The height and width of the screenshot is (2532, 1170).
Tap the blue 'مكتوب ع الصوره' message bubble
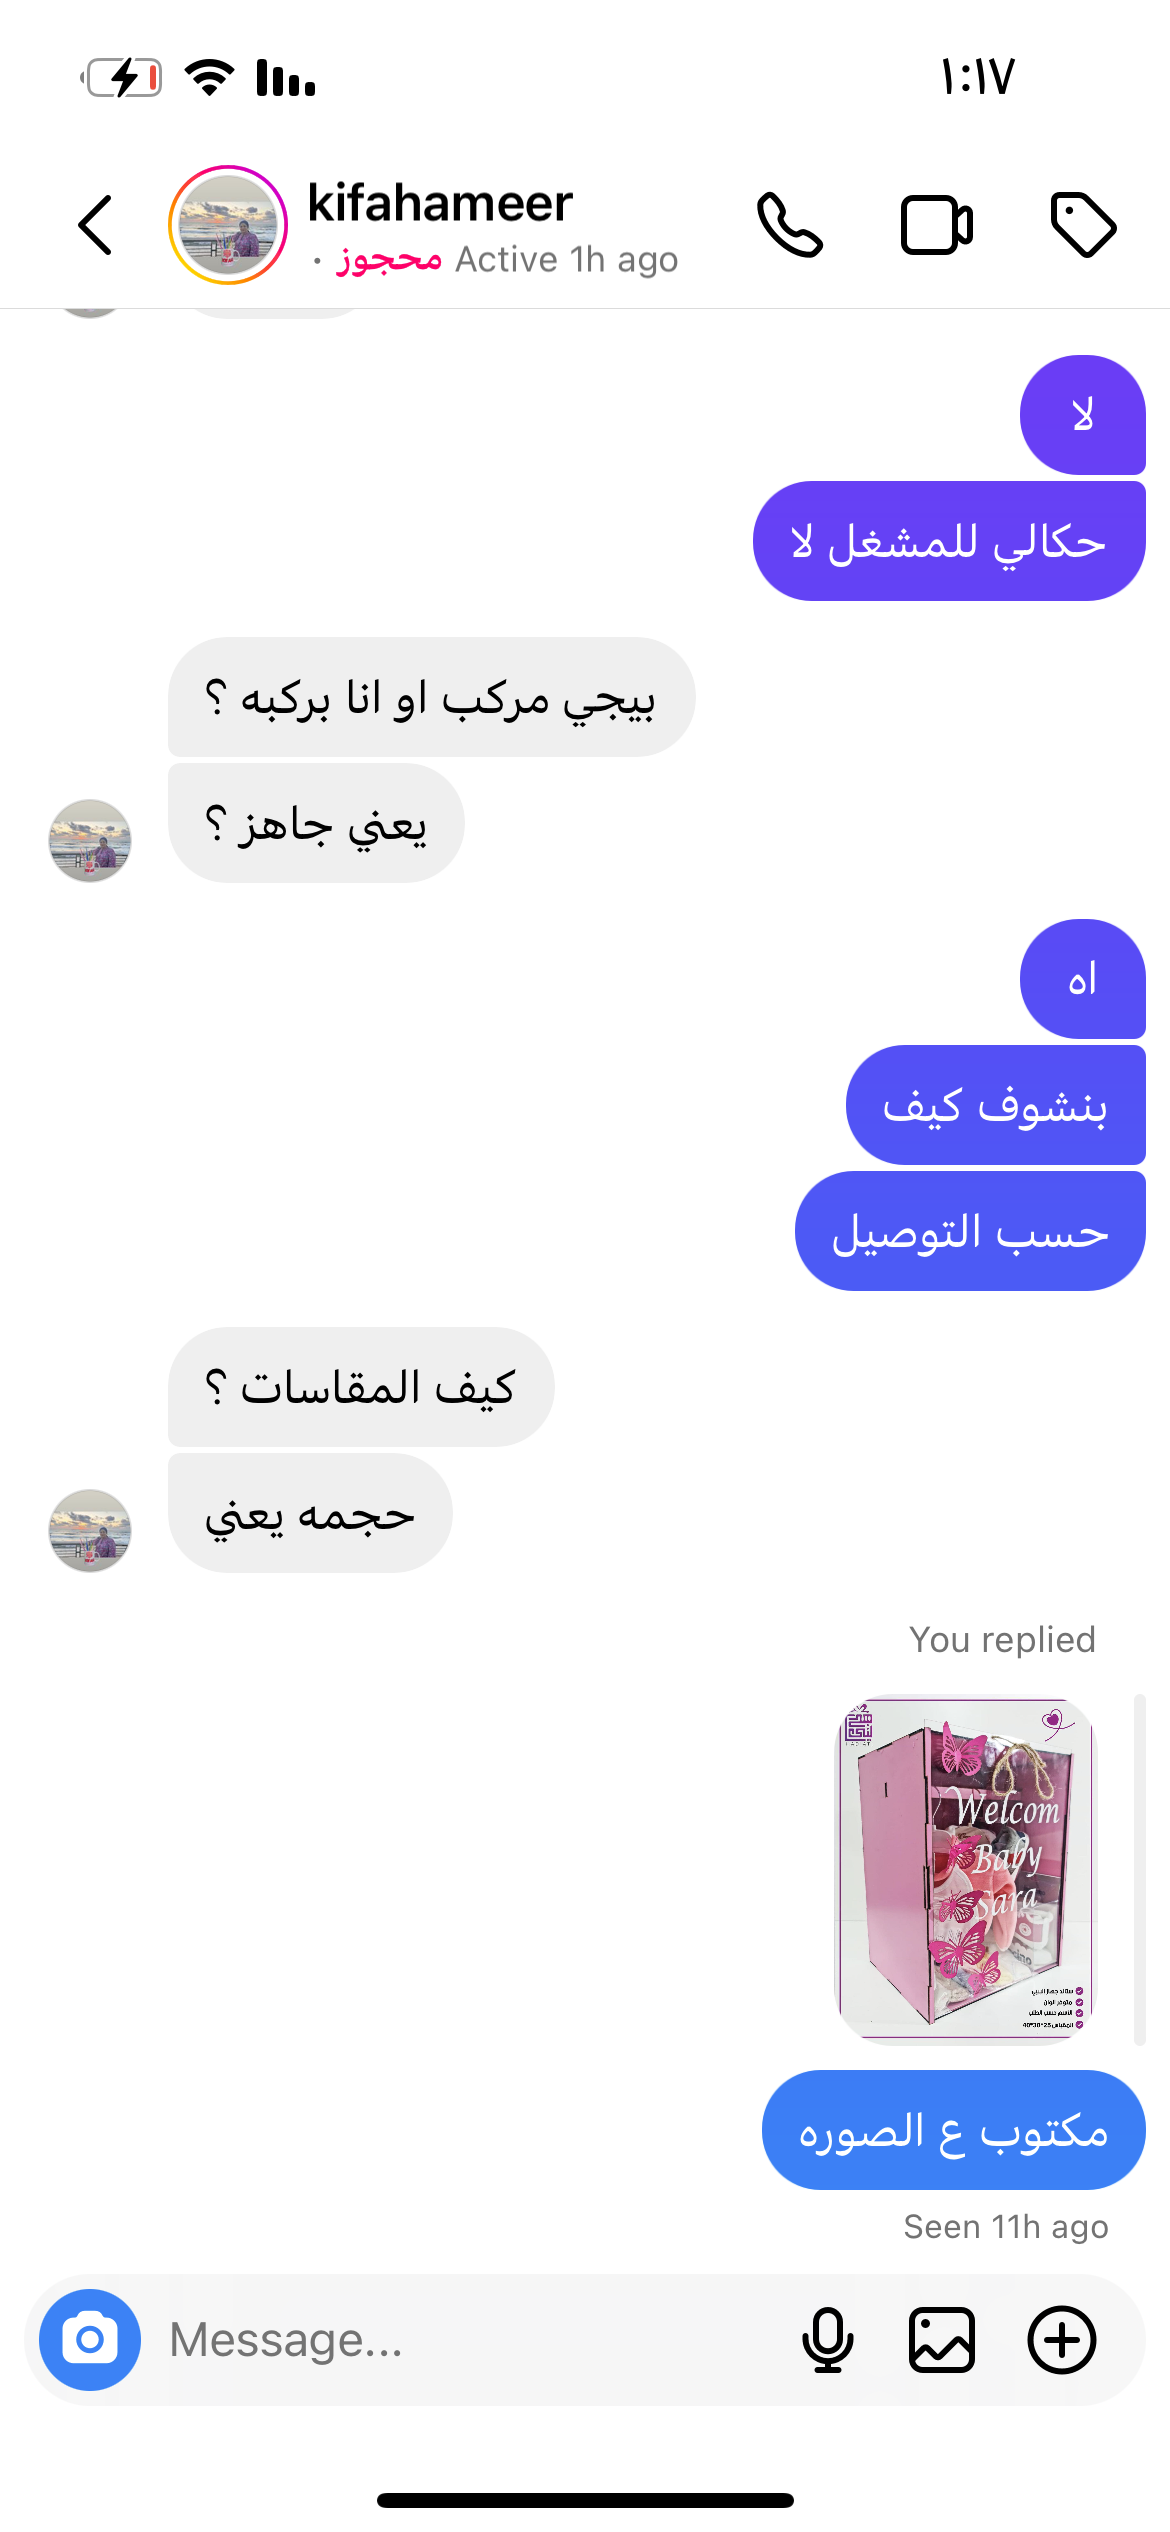(x=954, y=2130)
